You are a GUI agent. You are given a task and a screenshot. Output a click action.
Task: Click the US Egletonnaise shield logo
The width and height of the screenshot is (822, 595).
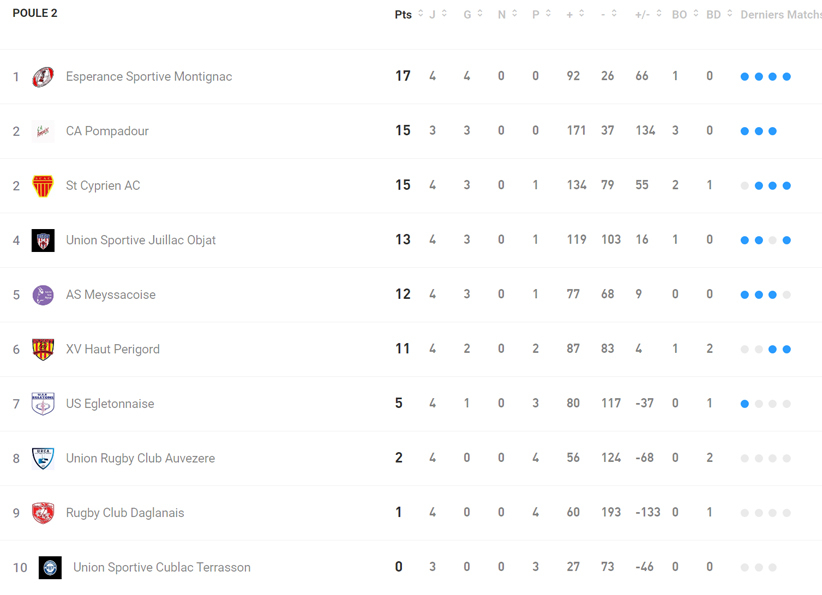(x=43, y=404)
